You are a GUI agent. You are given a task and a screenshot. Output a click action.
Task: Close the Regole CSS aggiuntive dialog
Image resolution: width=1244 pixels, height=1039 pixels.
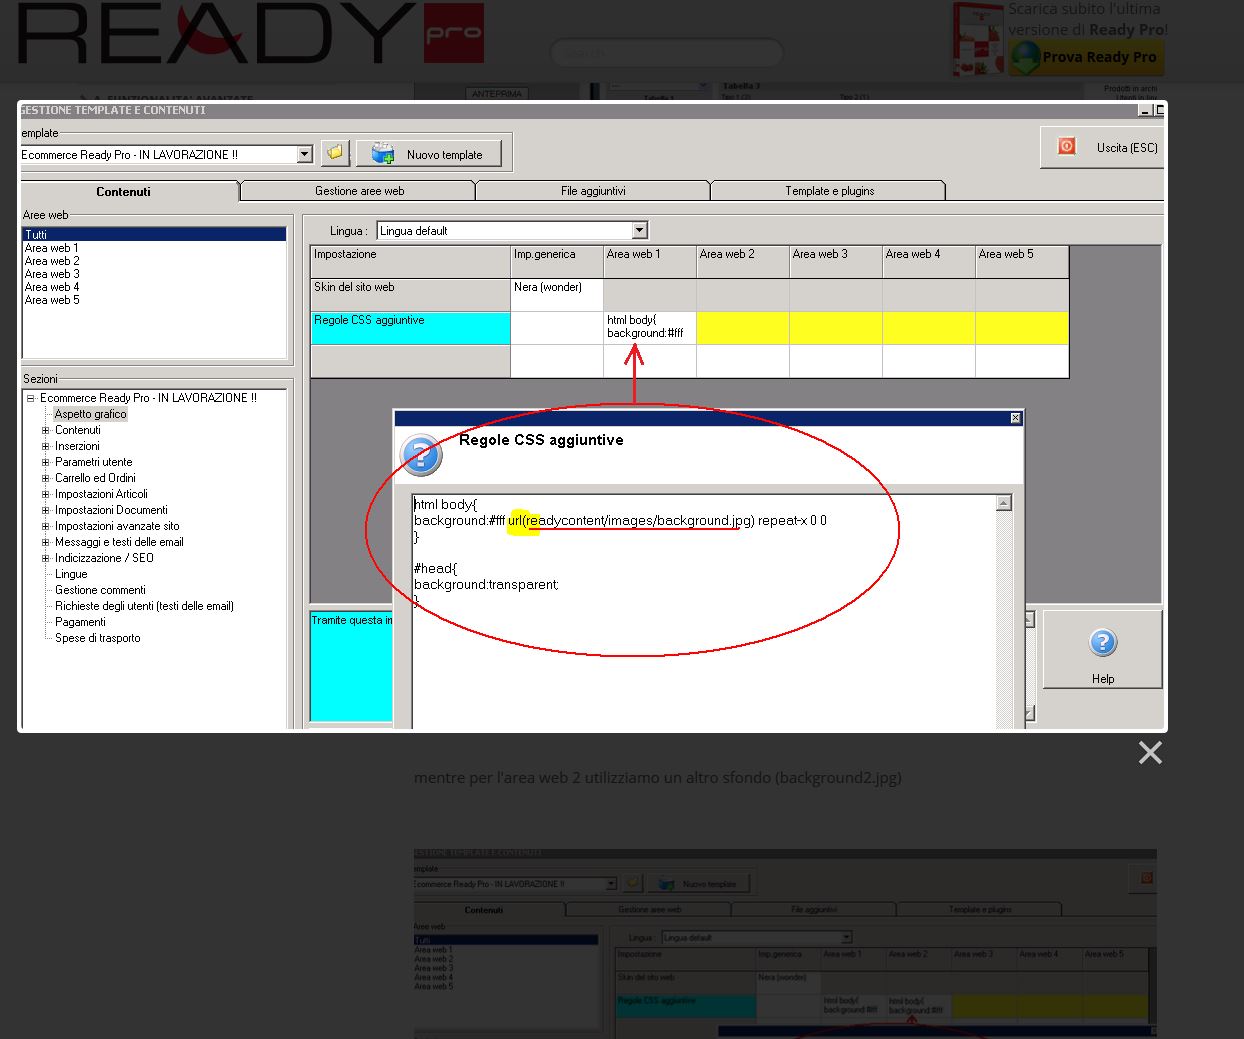pyautogui.click(x=1015, y=418)
